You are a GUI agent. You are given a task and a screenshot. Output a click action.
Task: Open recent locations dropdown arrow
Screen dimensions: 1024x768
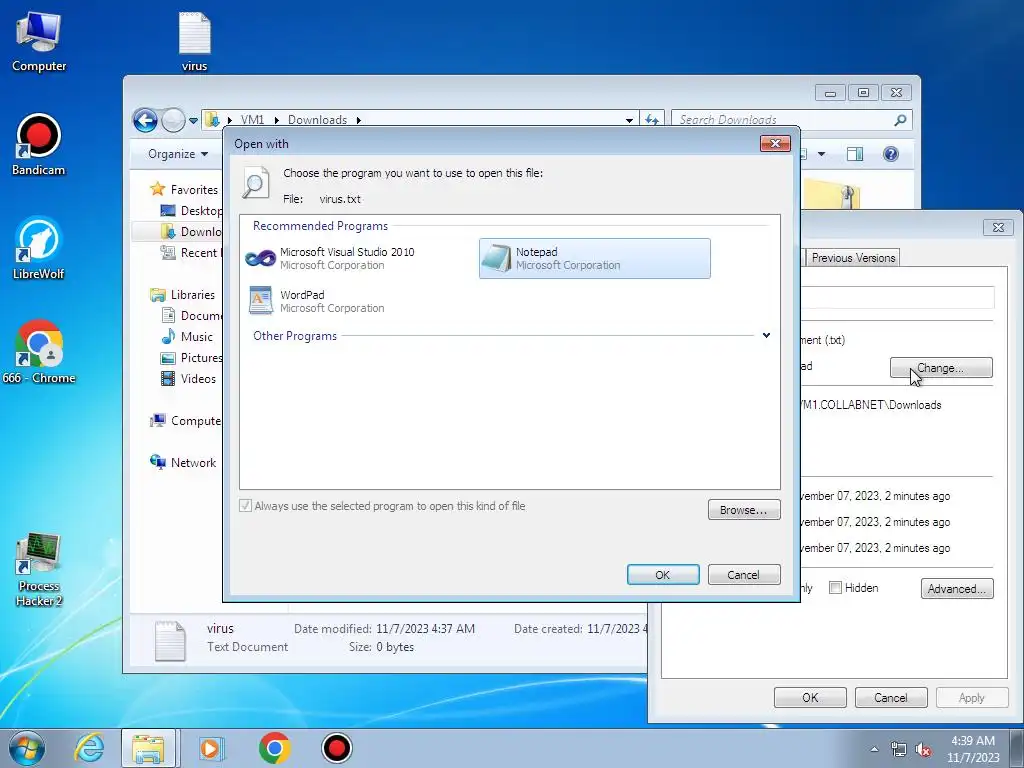[x=193, y=121]
